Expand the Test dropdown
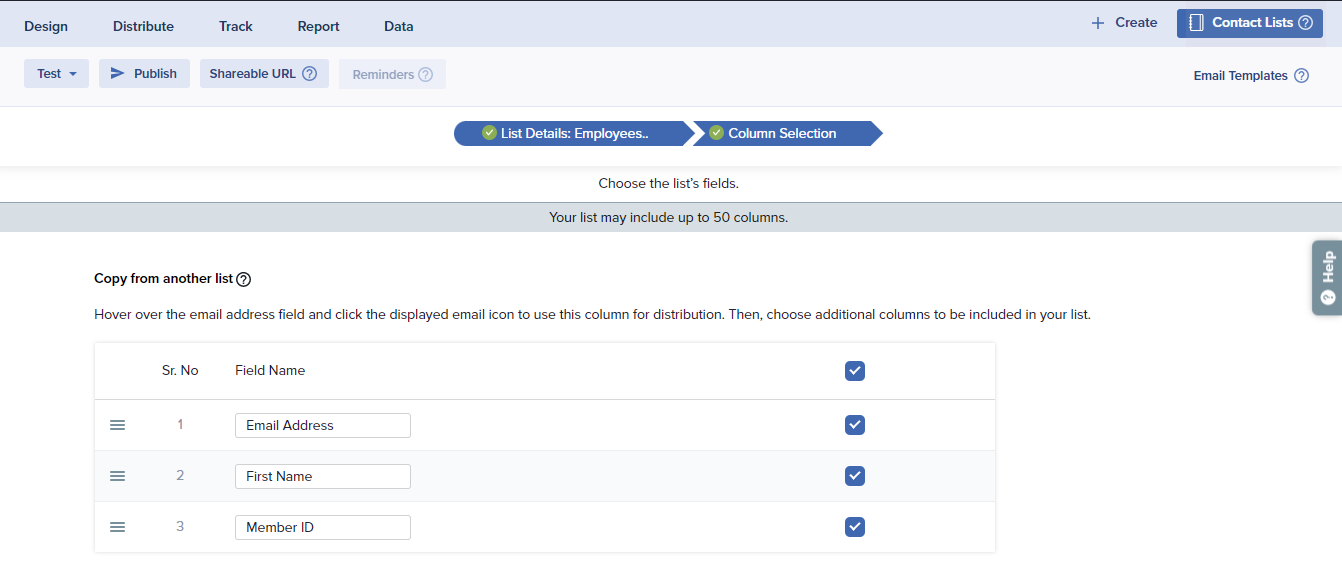 pos(56,74)
